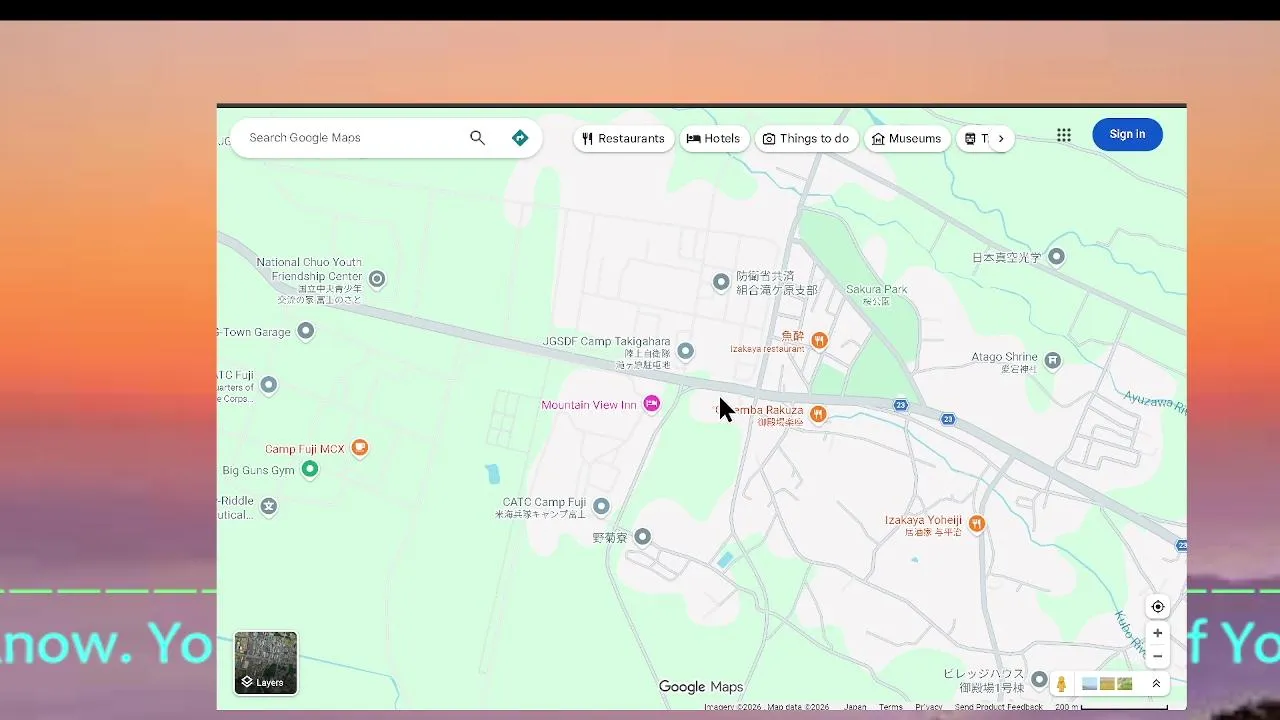Show more category chips with arrow
Viewport: 1280px width, 720px height.
(1000, 139)
